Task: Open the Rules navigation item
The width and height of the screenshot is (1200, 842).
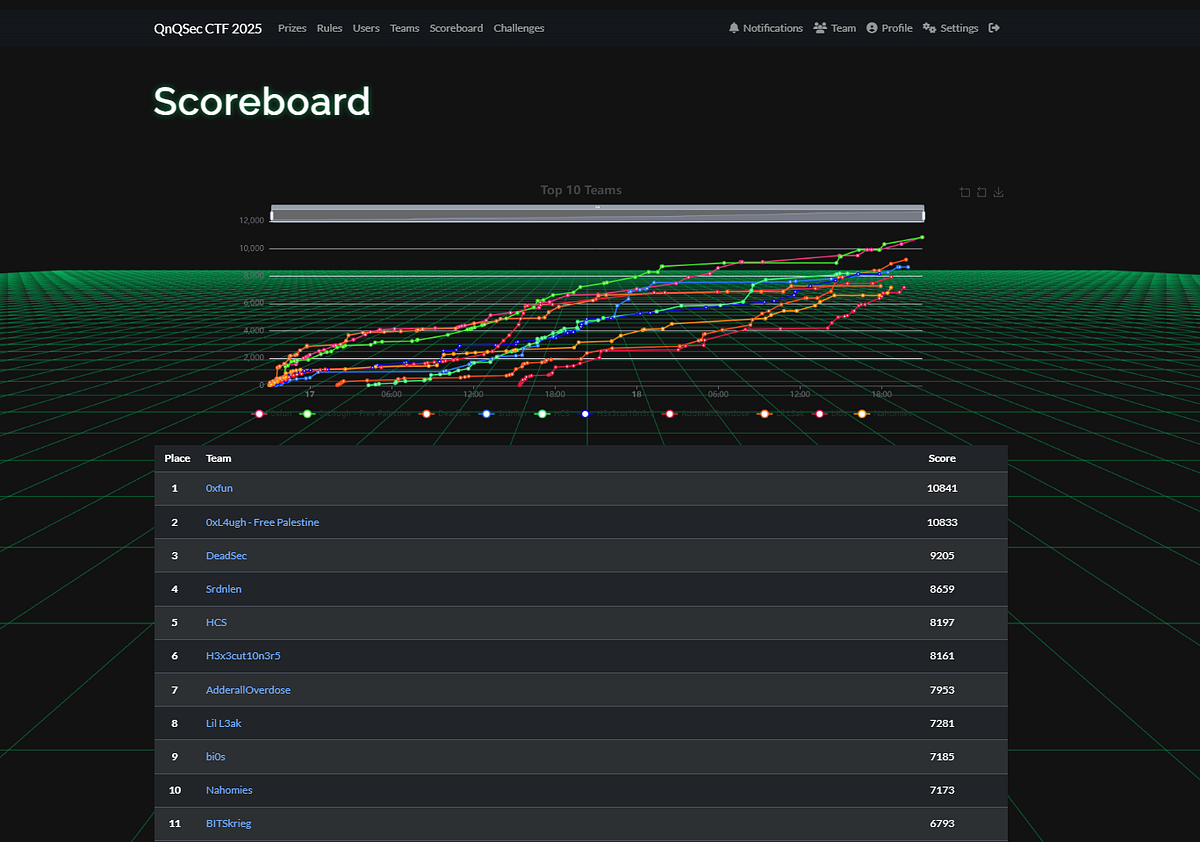Action: point(329,28)
